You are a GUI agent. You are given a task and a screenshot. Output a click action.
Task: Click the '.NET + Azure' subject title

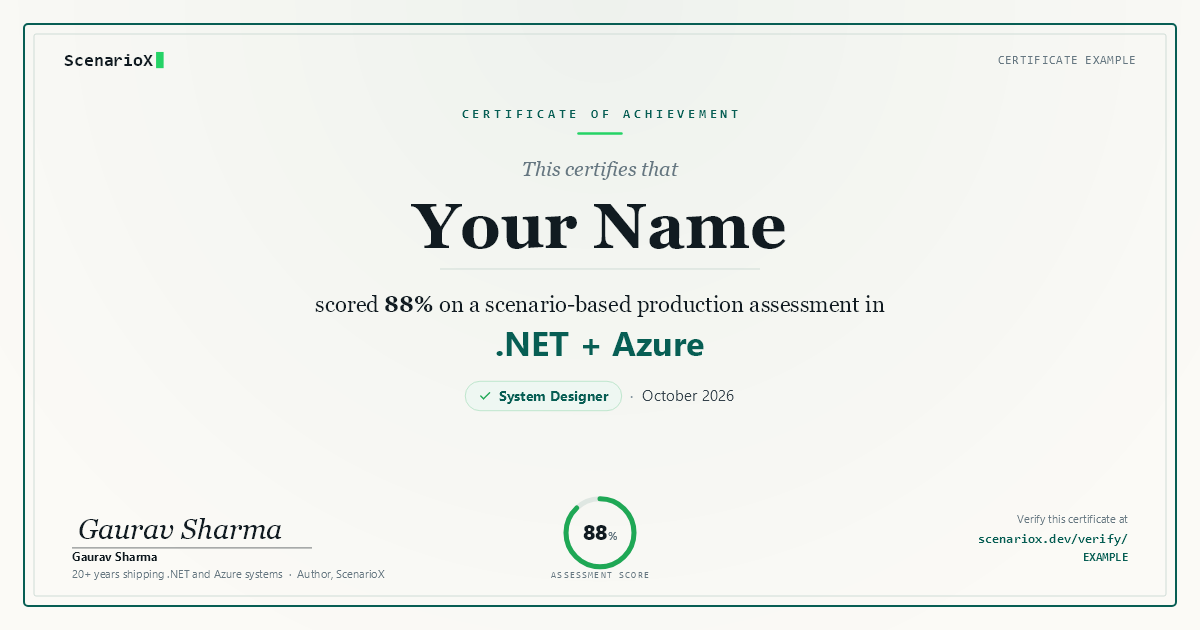click(x=600, y=345)
